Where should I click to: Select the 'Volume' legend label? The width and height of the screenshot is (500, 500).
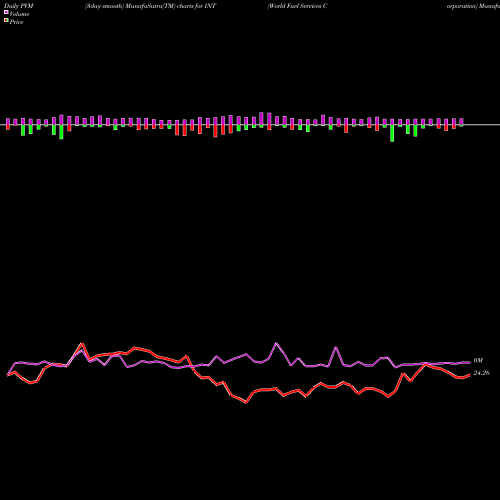[x=19, y=14]
